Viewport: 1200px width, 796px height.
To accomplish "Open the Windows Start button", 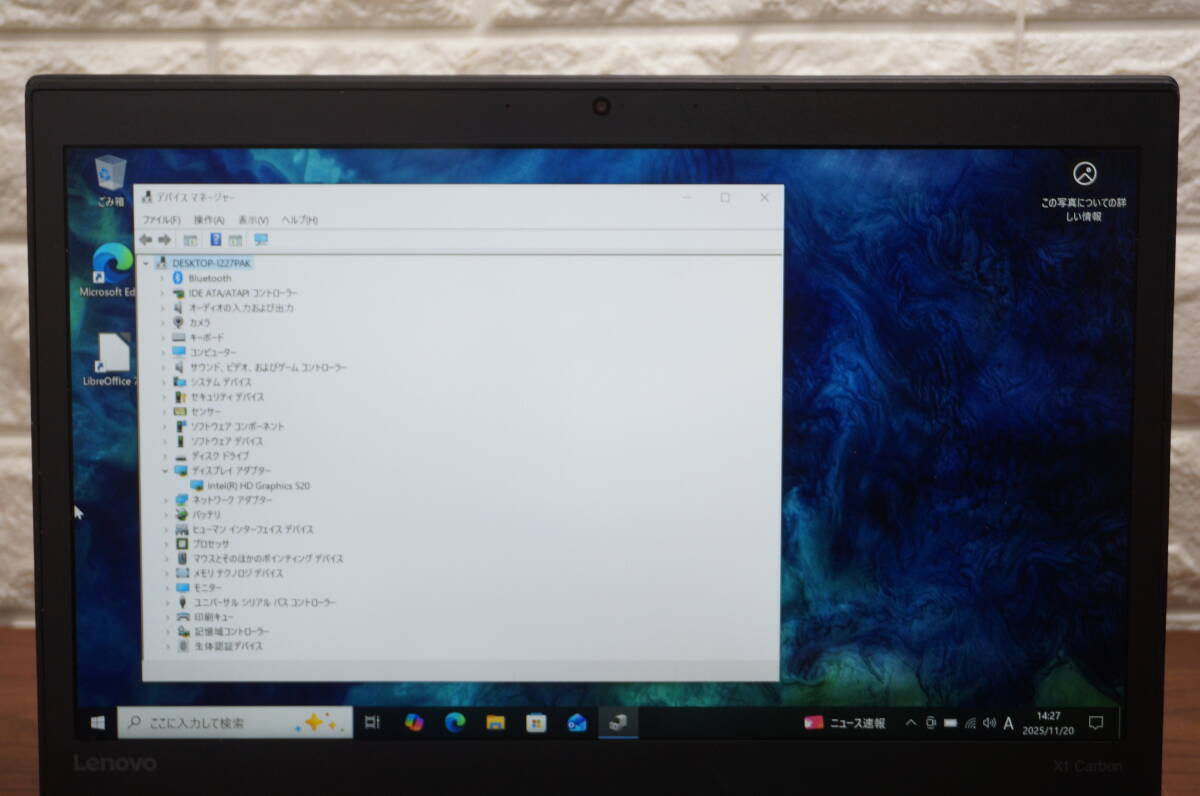I will click(98, 722).
